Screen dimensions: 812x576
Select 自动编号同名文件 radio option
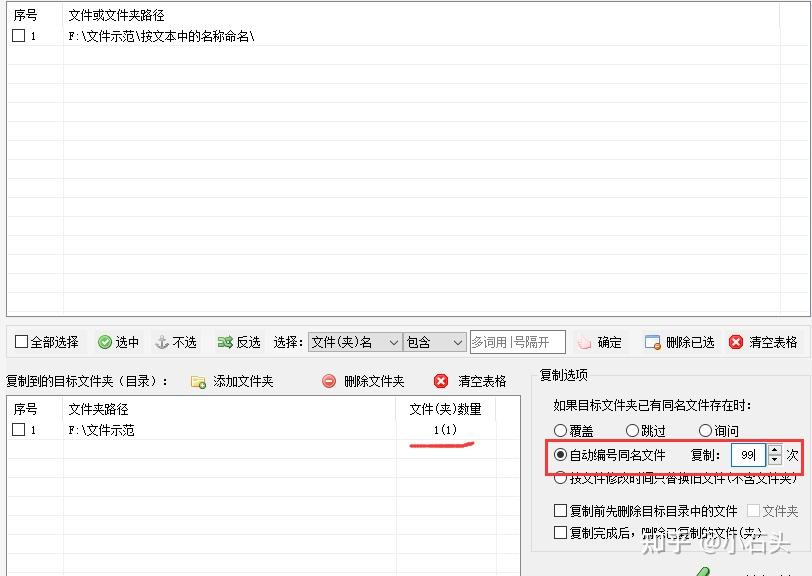click(x=560, y=455)
